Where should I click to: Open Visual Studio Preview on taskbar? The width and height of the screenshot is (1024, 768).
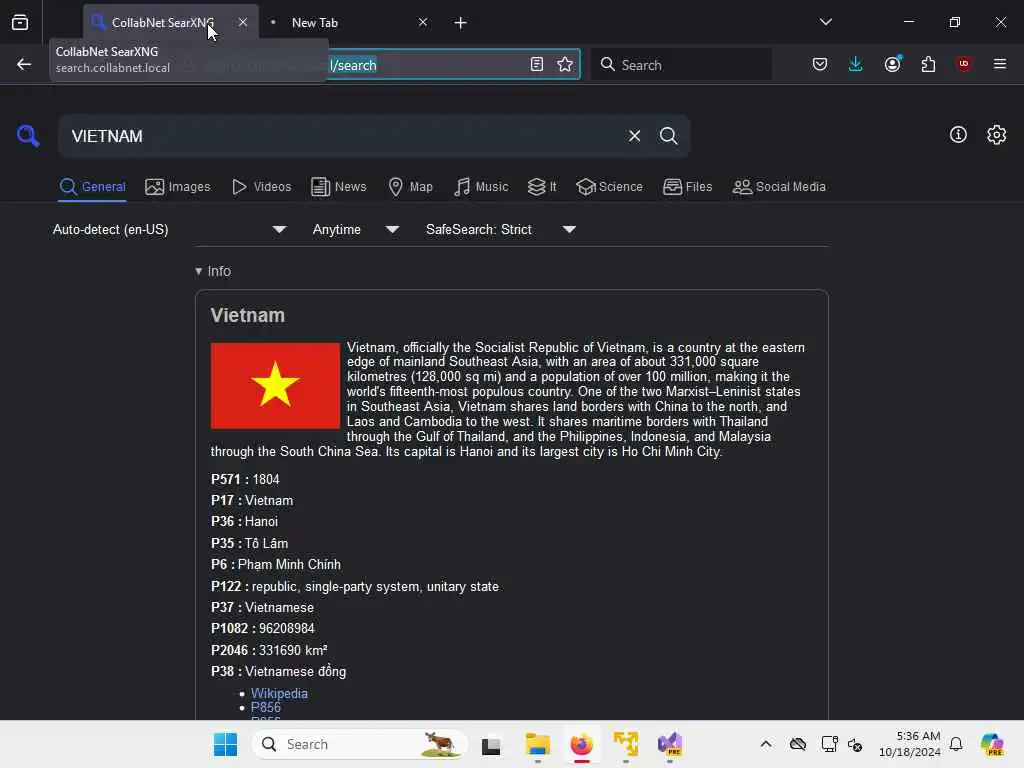click(670, 744)
